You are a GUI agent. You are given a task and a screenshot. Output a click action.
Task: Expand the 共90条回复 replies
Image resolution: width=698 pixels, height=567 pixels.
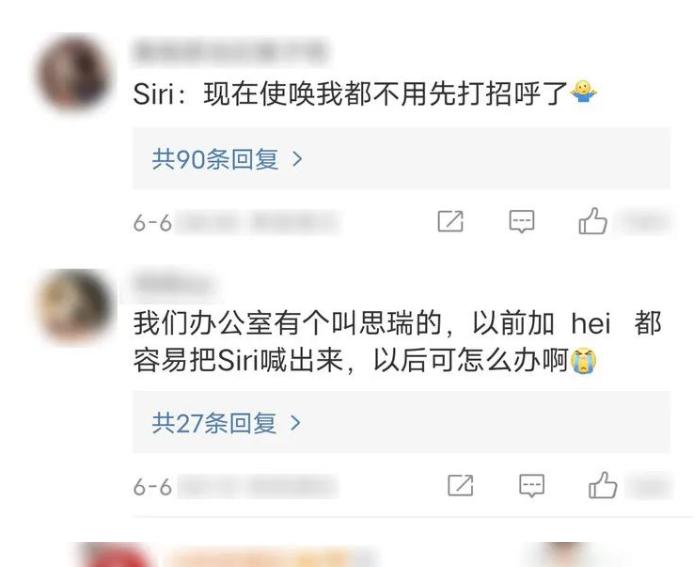(402, 158)
